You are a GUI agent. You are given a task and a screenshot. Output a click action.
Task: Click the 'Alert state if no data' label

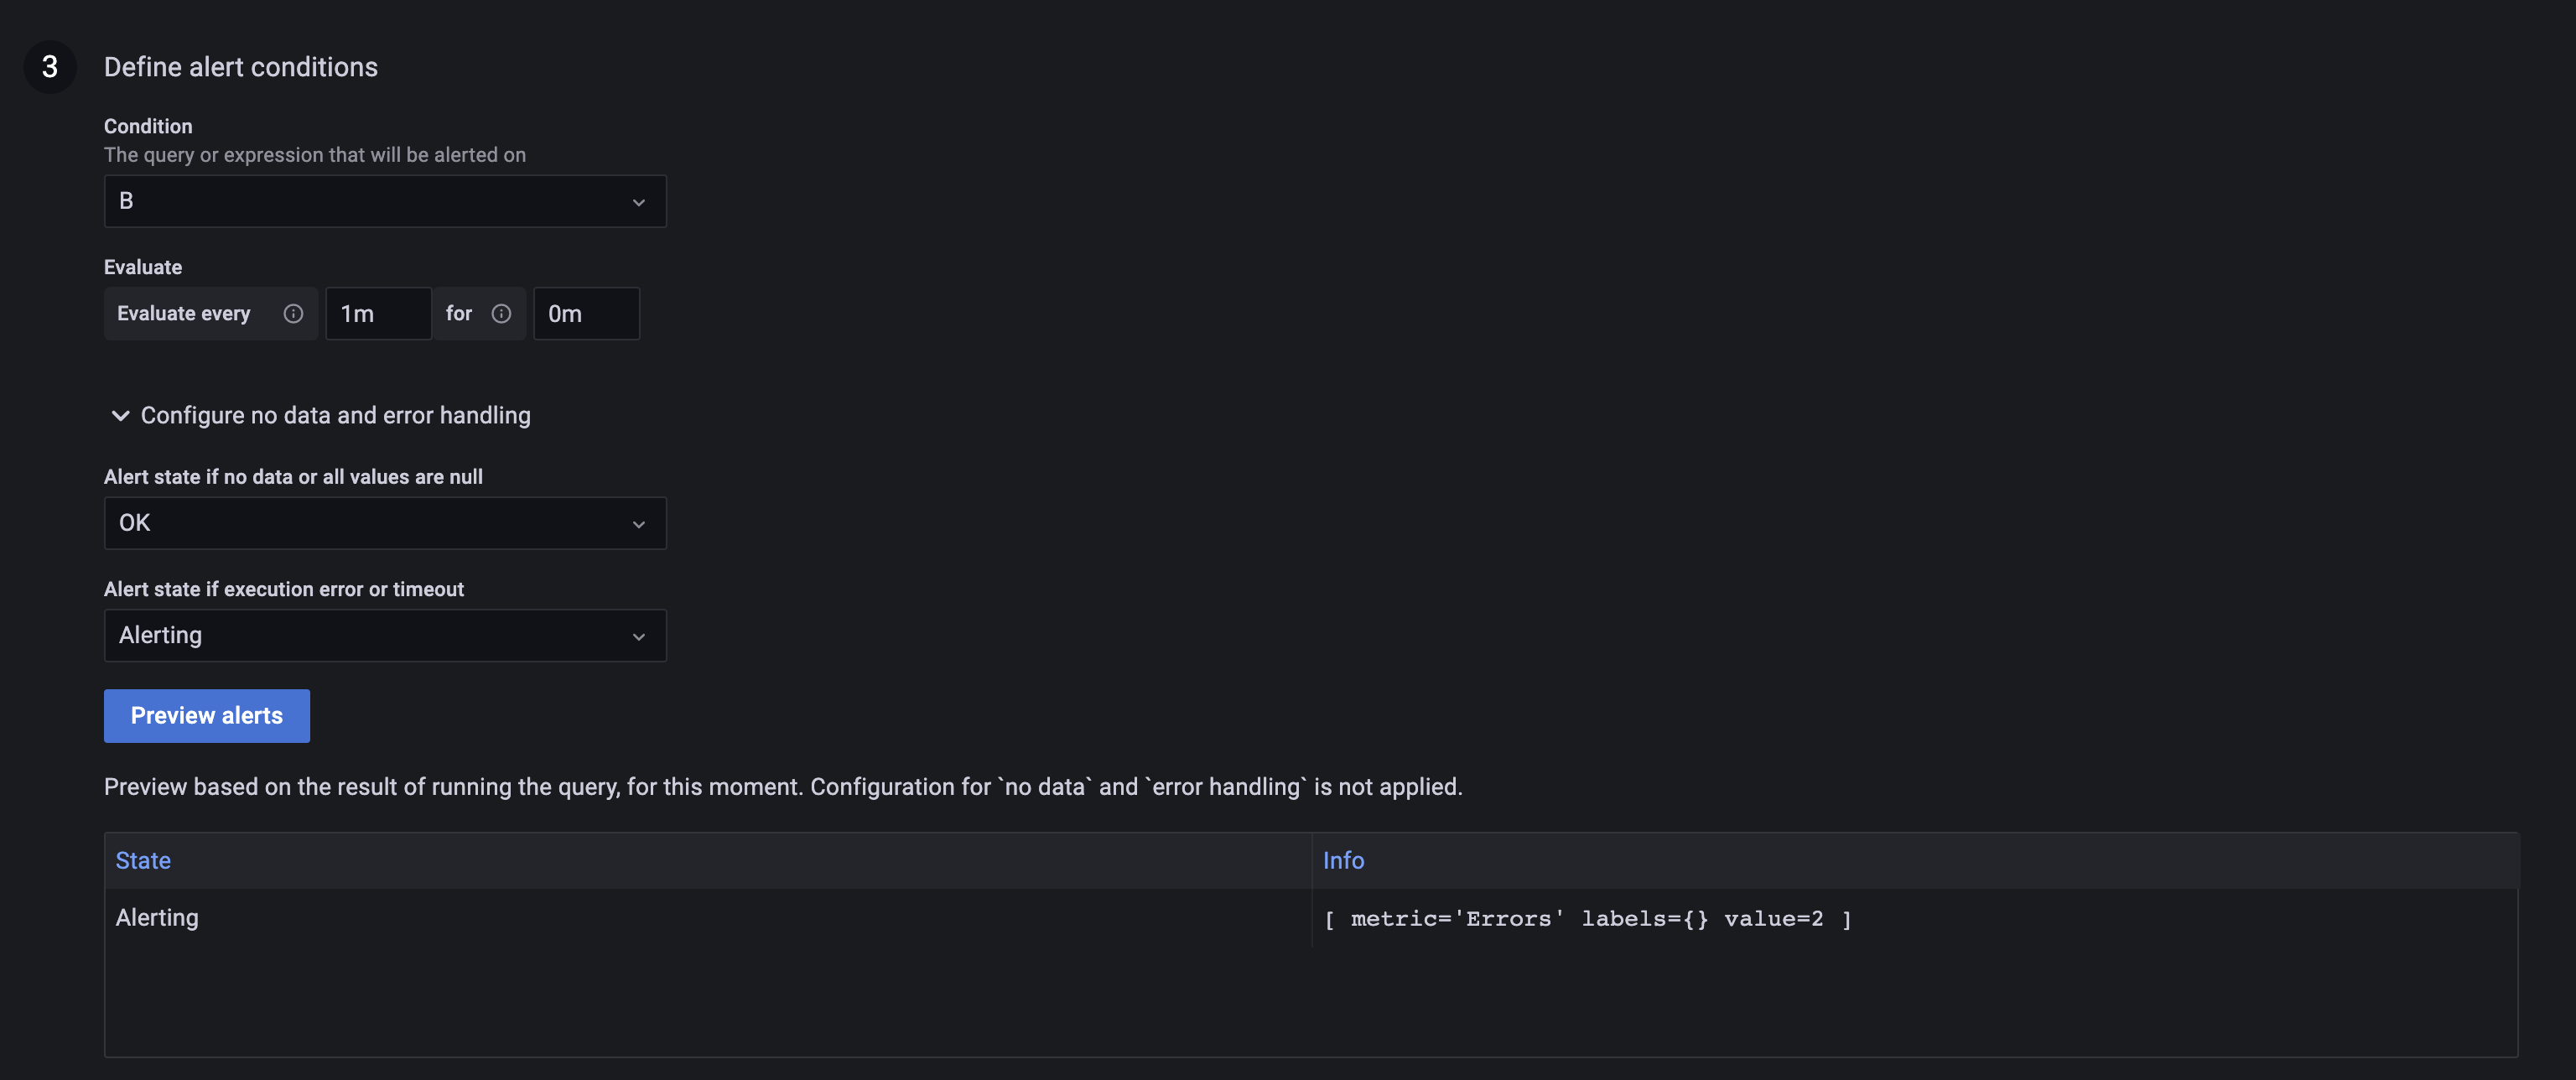(293, 477)
